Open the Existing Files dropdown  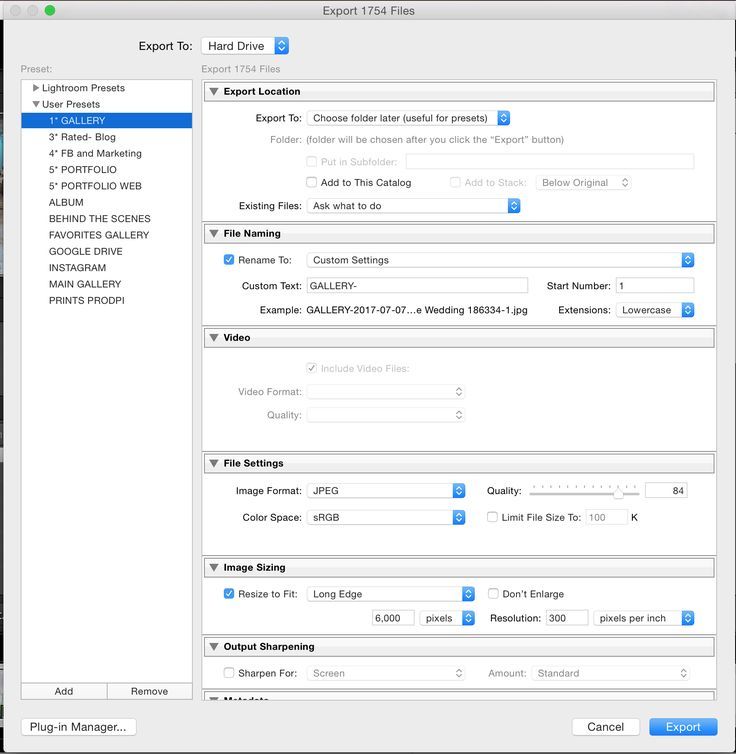click(413, 206)
